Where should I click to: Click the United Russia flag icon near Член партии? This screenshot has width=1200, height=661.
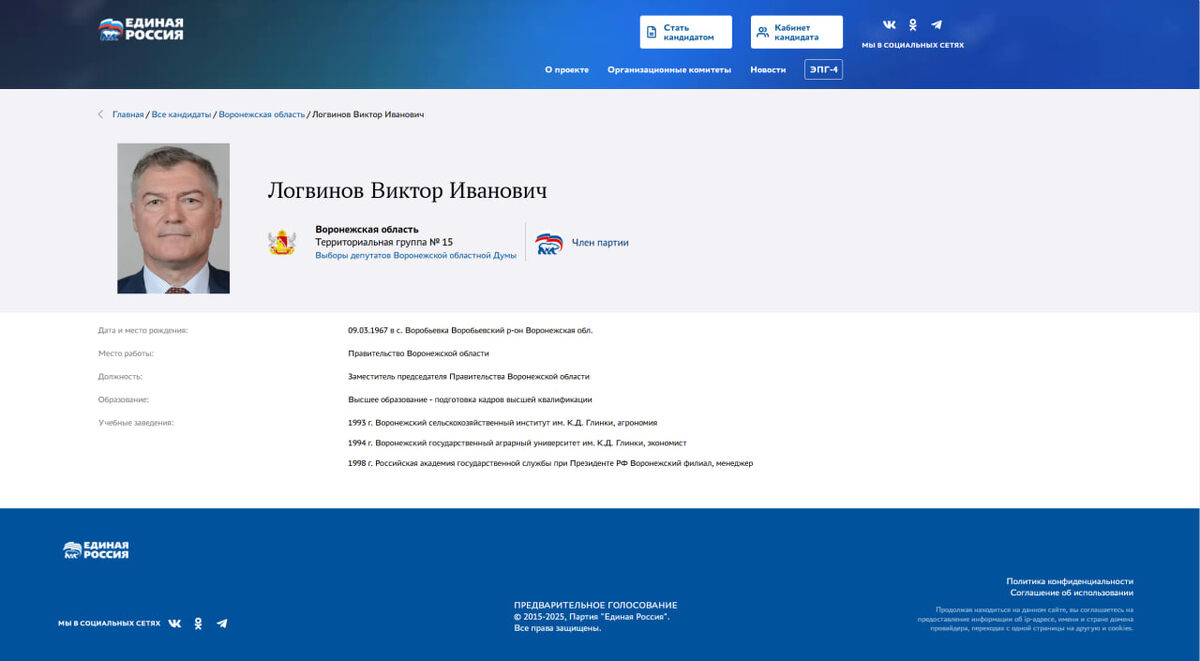coord(547,242)
